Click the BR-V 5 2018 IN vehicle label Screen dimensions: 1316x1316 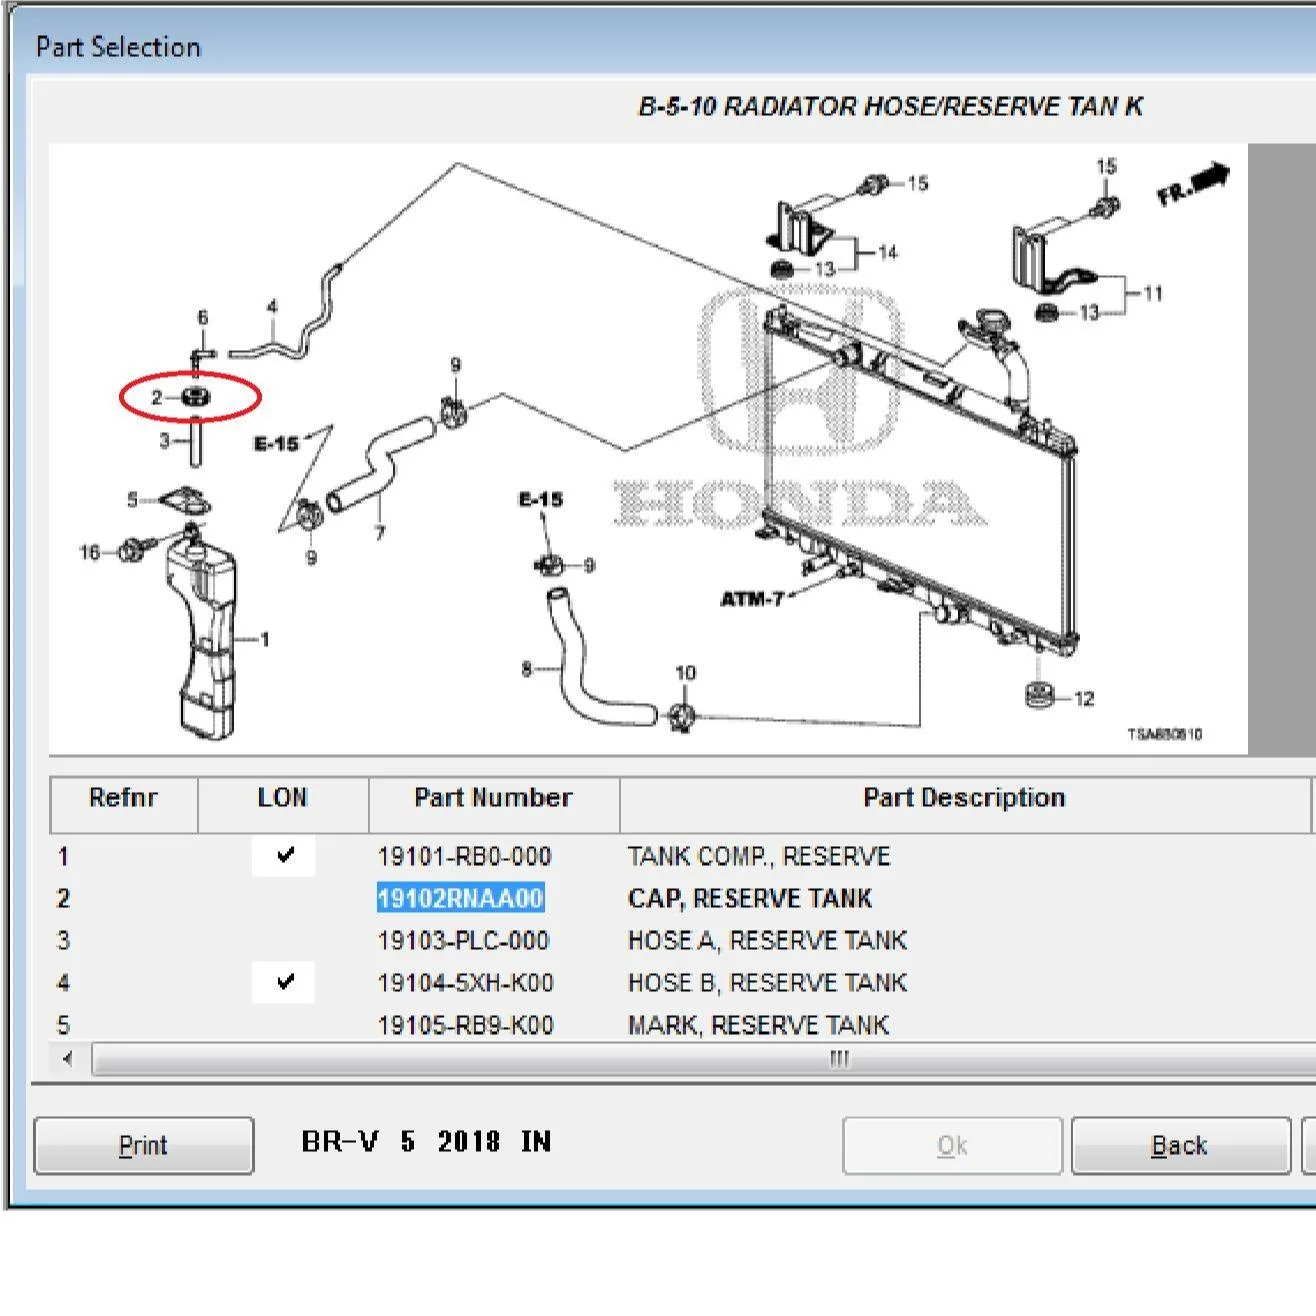pyautogui.click(x=426, y=1142)
